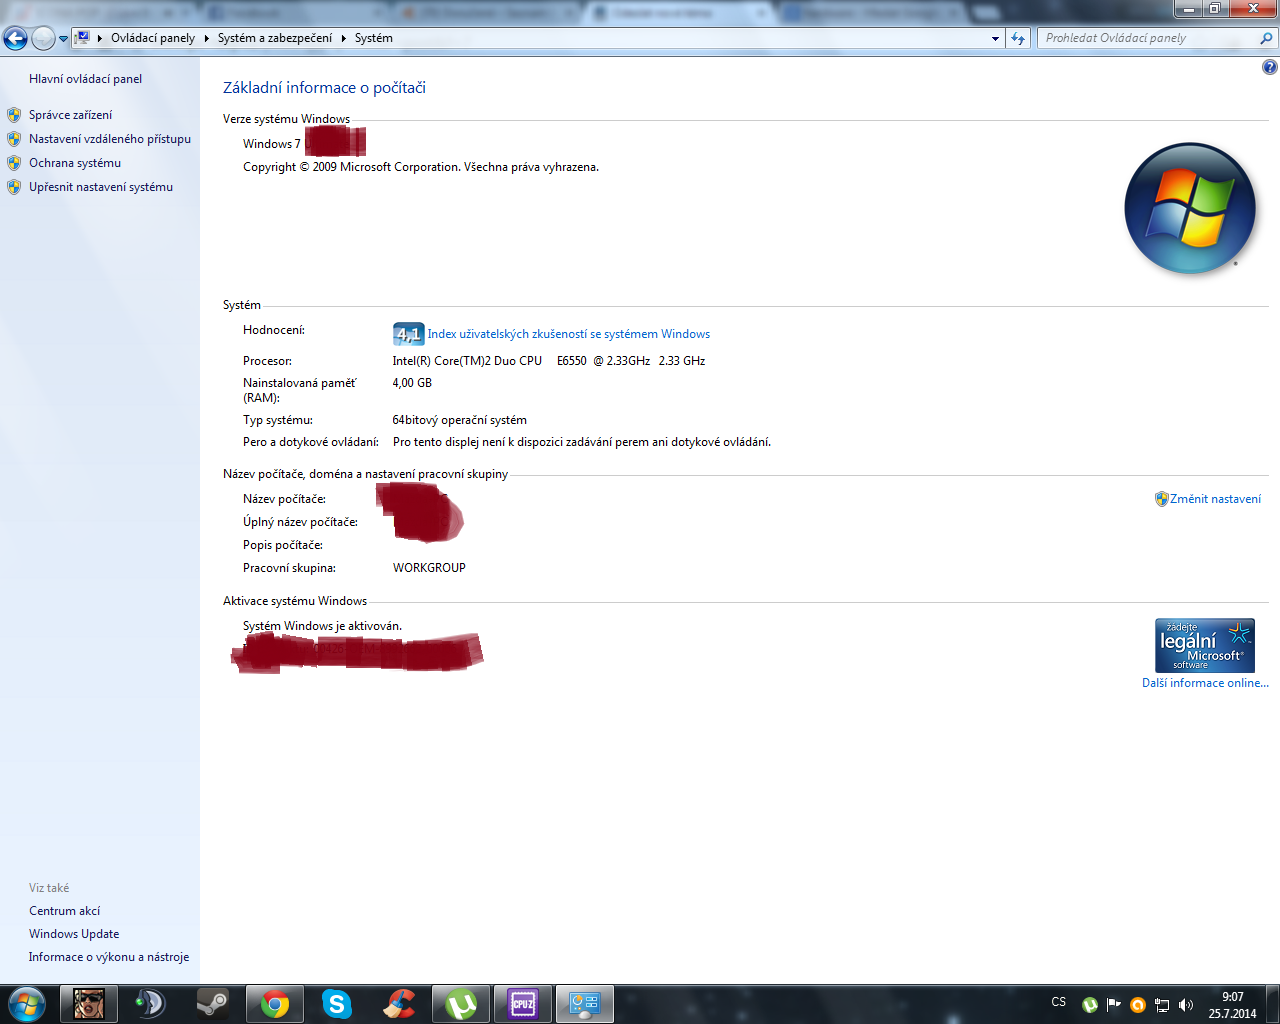Open Upřesnit nastavení systému
The image size is (1280, 1024).
101,187
